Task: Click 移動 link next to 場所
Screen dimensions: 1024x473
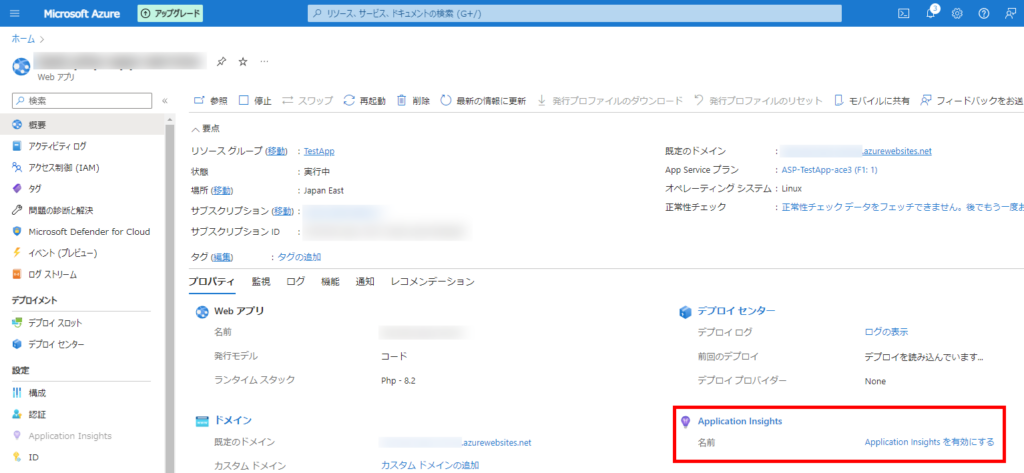Action: (222, 191)
